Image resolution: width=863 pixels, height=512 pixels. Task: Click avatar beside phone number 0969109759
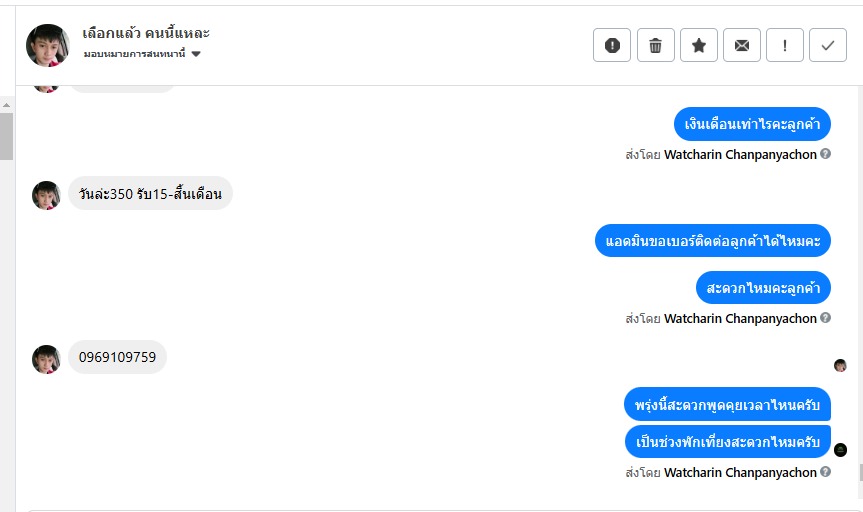(x=46, y=360)
